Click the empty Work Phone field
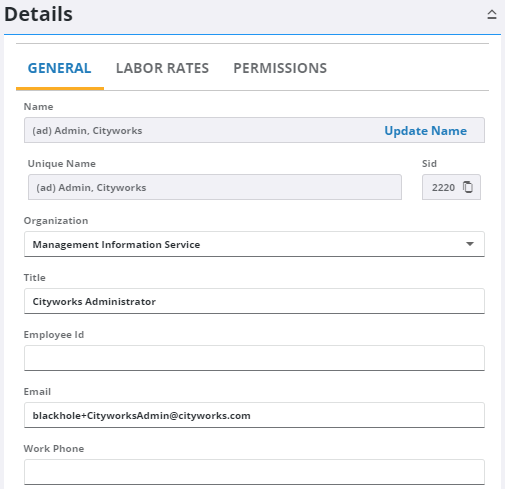 click(254, 472)
